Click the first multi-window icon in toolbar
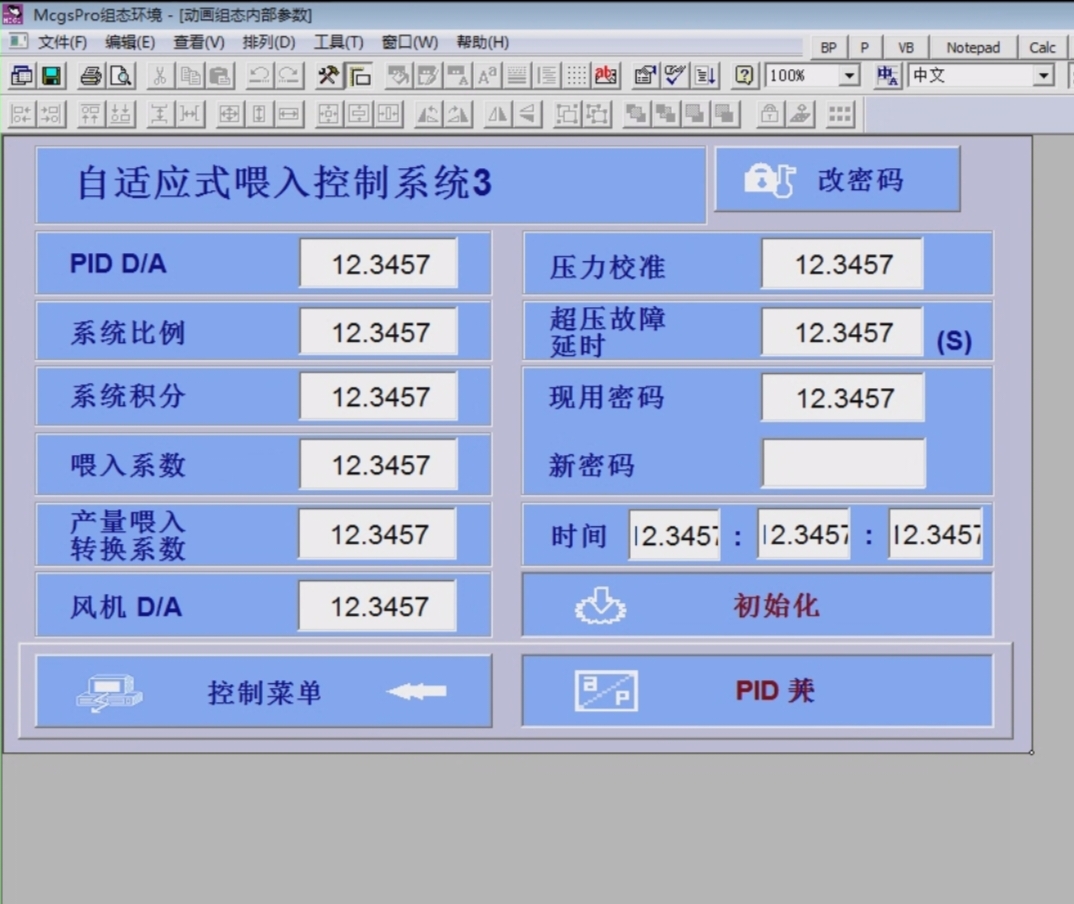 tap(21, 76)
